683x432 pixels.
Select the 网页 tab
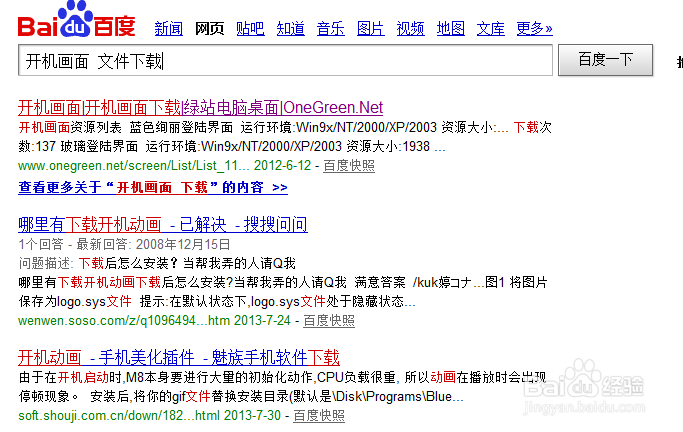point(210,29)
